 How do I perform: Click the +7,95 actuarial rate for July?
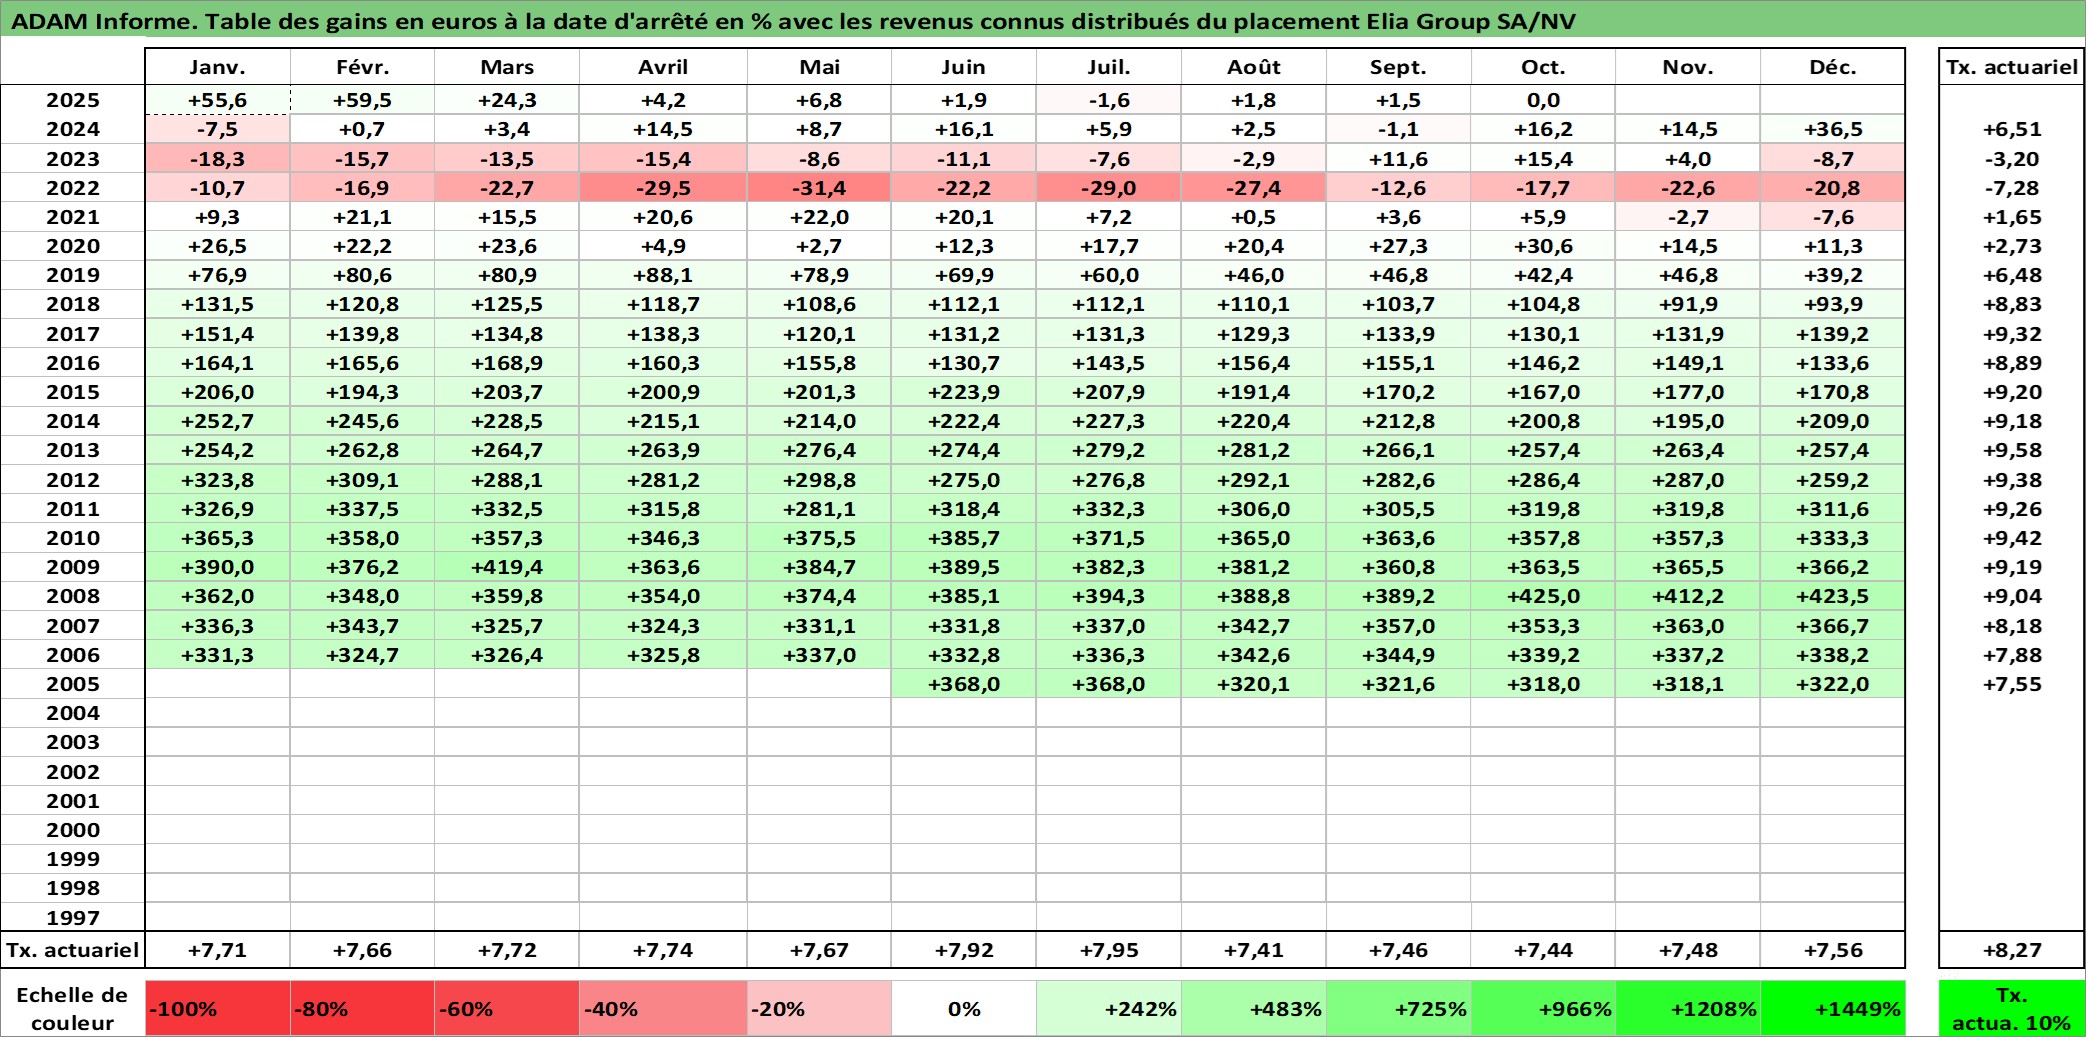pyautogui.click(x=1109, y=950)
